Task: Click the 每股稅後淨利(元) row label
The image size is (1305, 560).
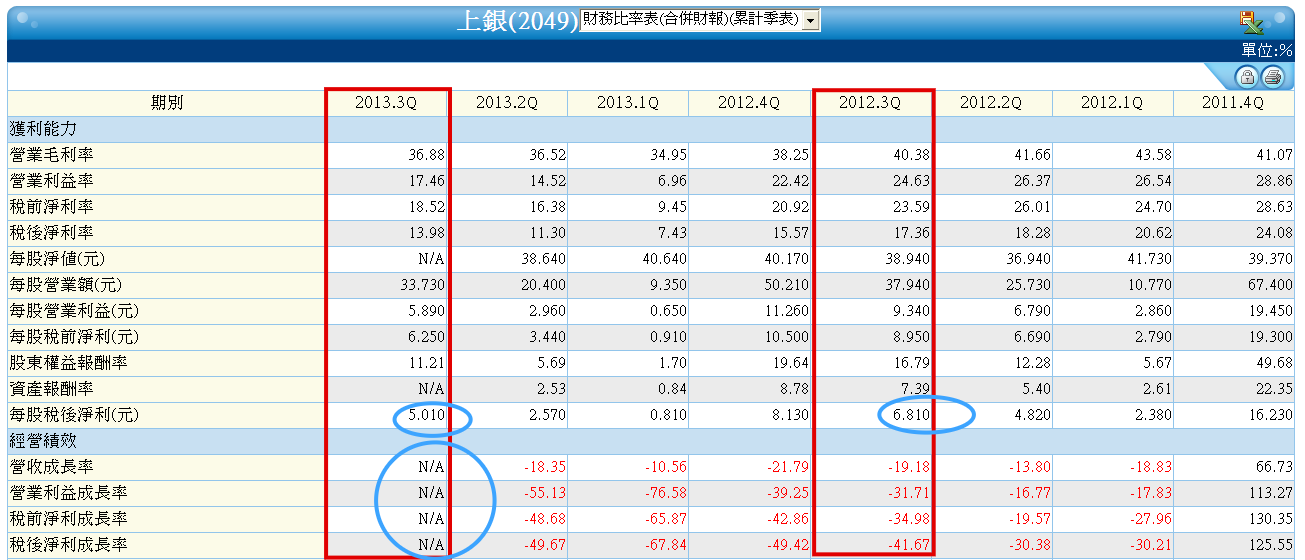Action: [74, 415]
